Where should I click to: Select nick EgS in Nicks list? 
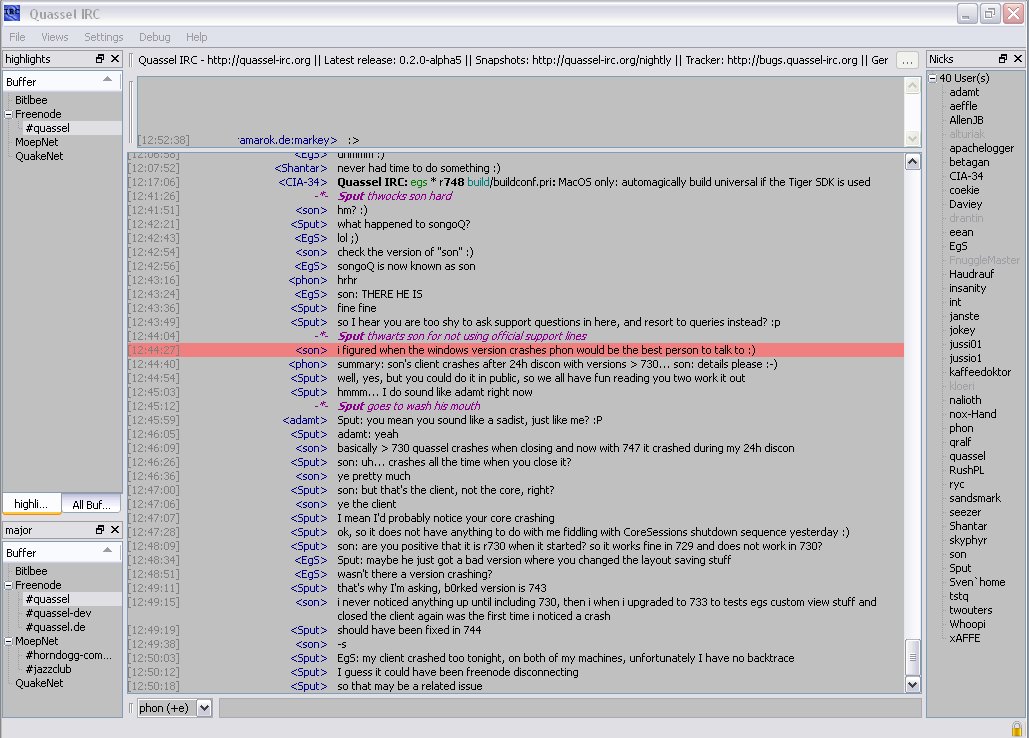click(x=957, y=246)
